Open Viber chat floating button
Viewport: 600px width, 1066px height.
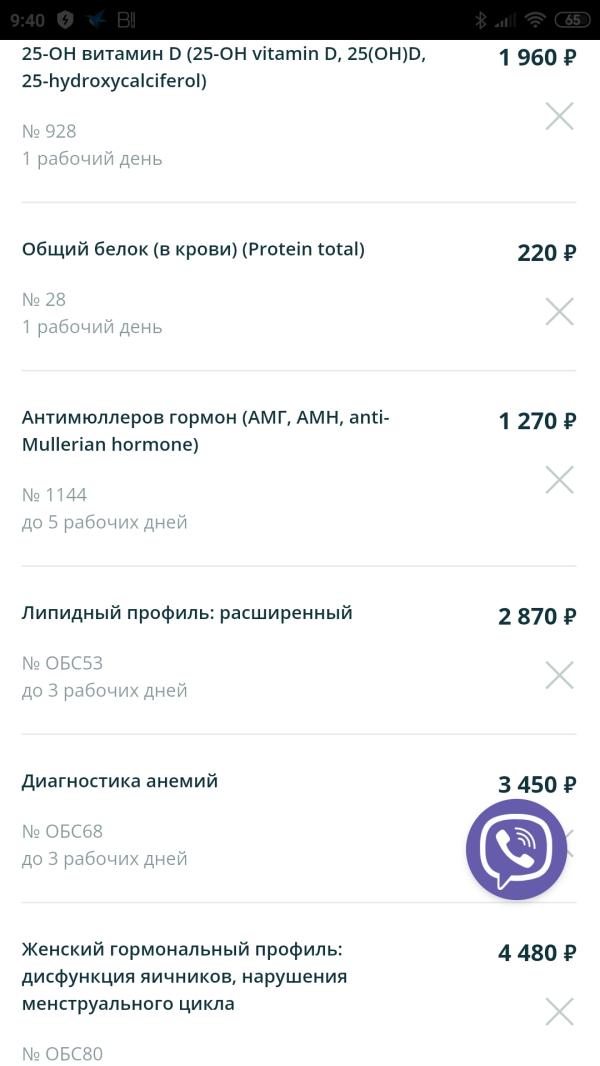(x=516, y=849)
